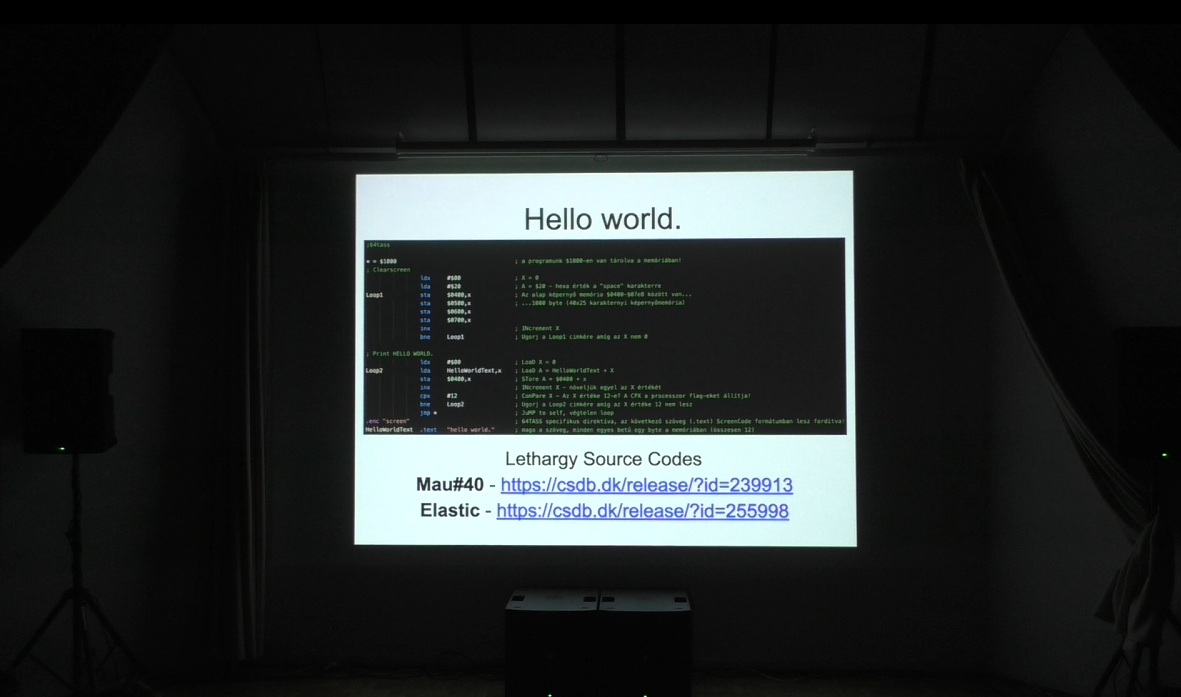This screenshot has width=1181, height=697.
Task: Click the 'cpx' instruction in code
Action: (x=425, y=396)
